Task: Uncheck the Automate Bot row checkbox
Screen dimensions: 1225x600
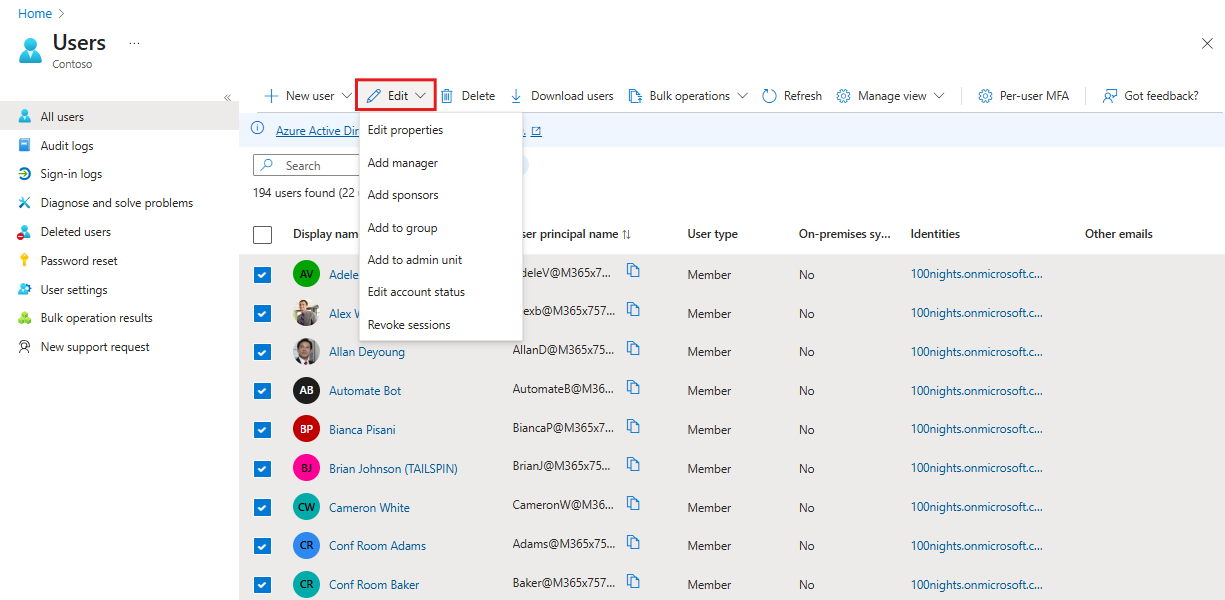Action: pyautogui.click(x=262, y=390)
